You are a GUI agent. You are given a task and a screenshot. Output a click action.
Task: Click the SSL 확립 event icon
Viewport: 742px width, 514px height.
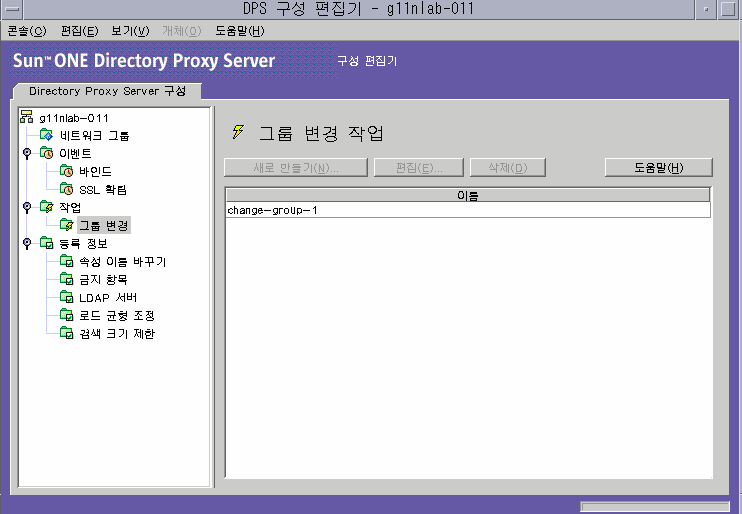click(x=67, y=189)
